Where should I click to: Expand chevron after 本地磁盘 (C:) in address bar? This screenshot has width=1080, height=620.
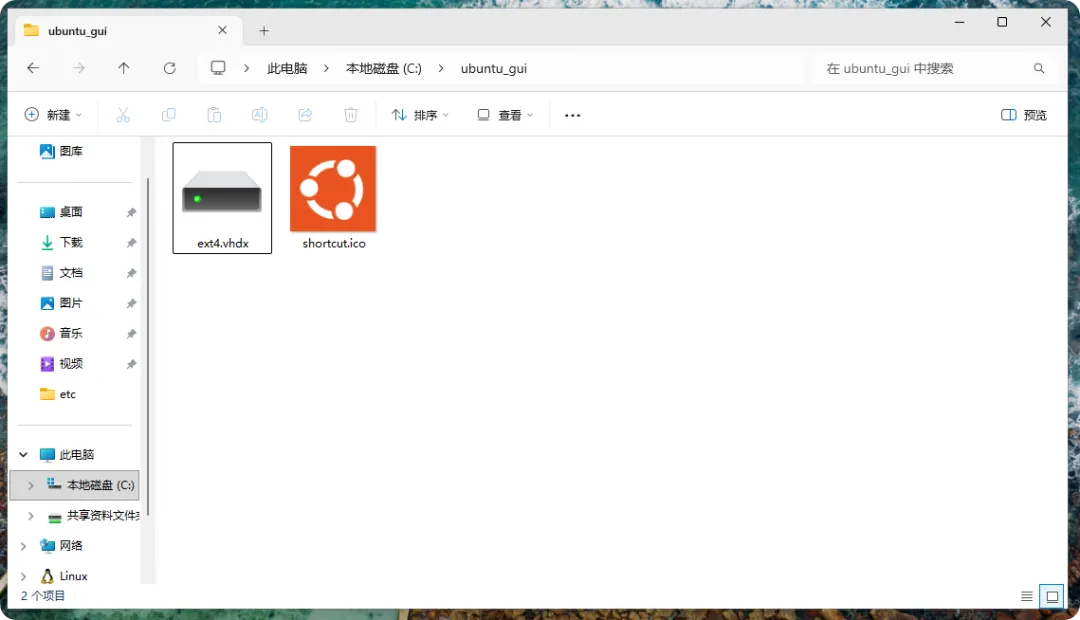441,68
